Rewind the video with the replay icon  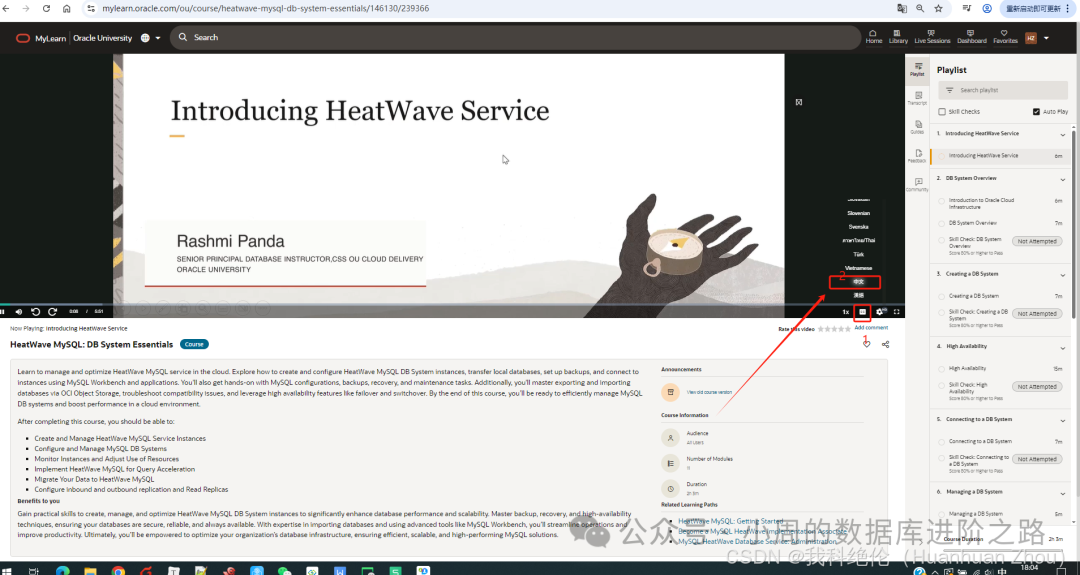(36, 312)
